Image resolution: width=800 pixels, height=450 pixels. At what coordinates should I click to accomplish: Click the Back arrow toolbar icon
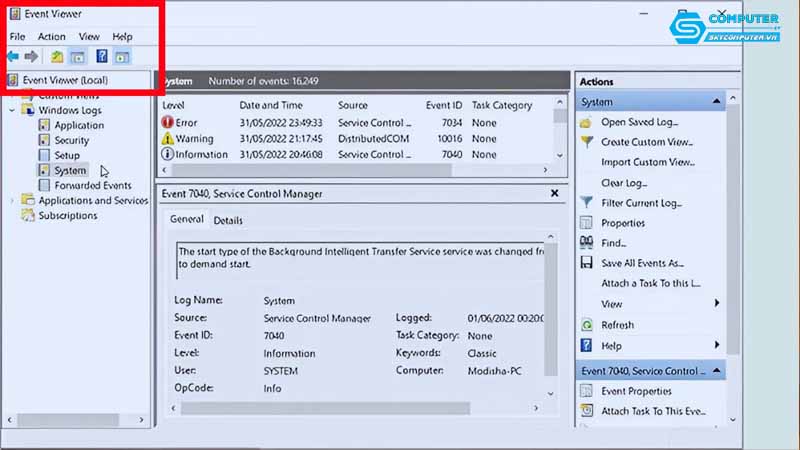coord(13,57)
